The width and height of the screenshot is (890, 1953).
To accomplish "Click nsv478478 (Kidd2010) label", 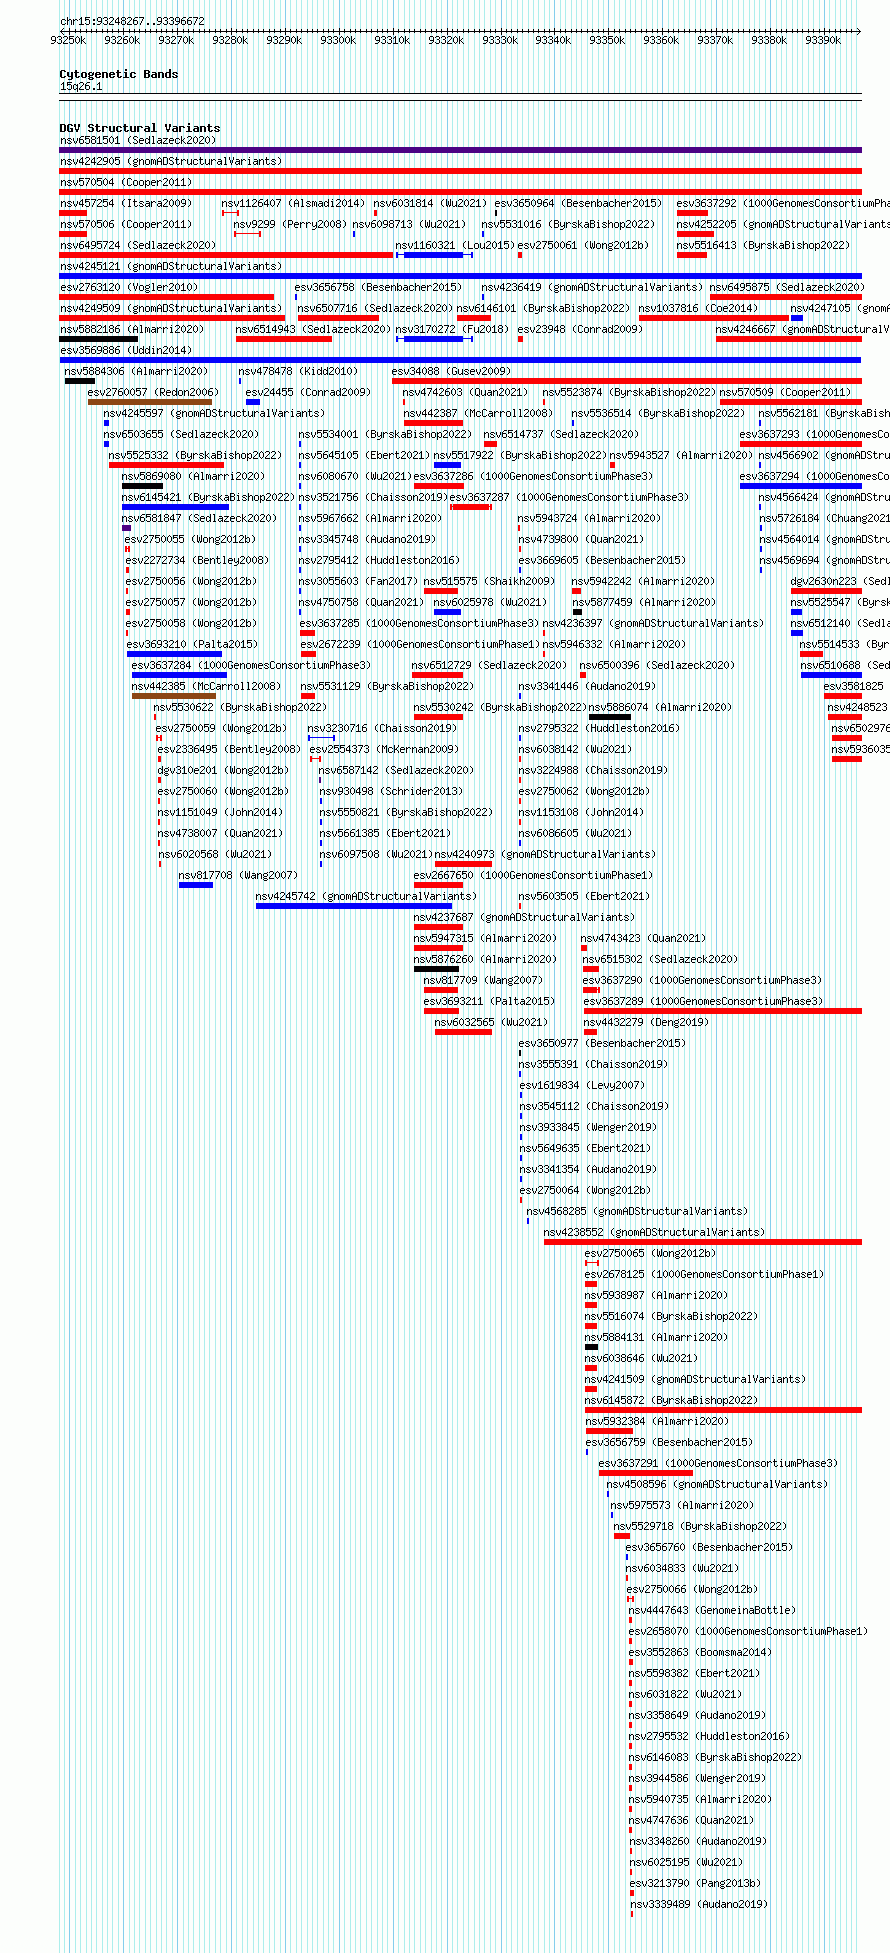I will coord(297,371).
